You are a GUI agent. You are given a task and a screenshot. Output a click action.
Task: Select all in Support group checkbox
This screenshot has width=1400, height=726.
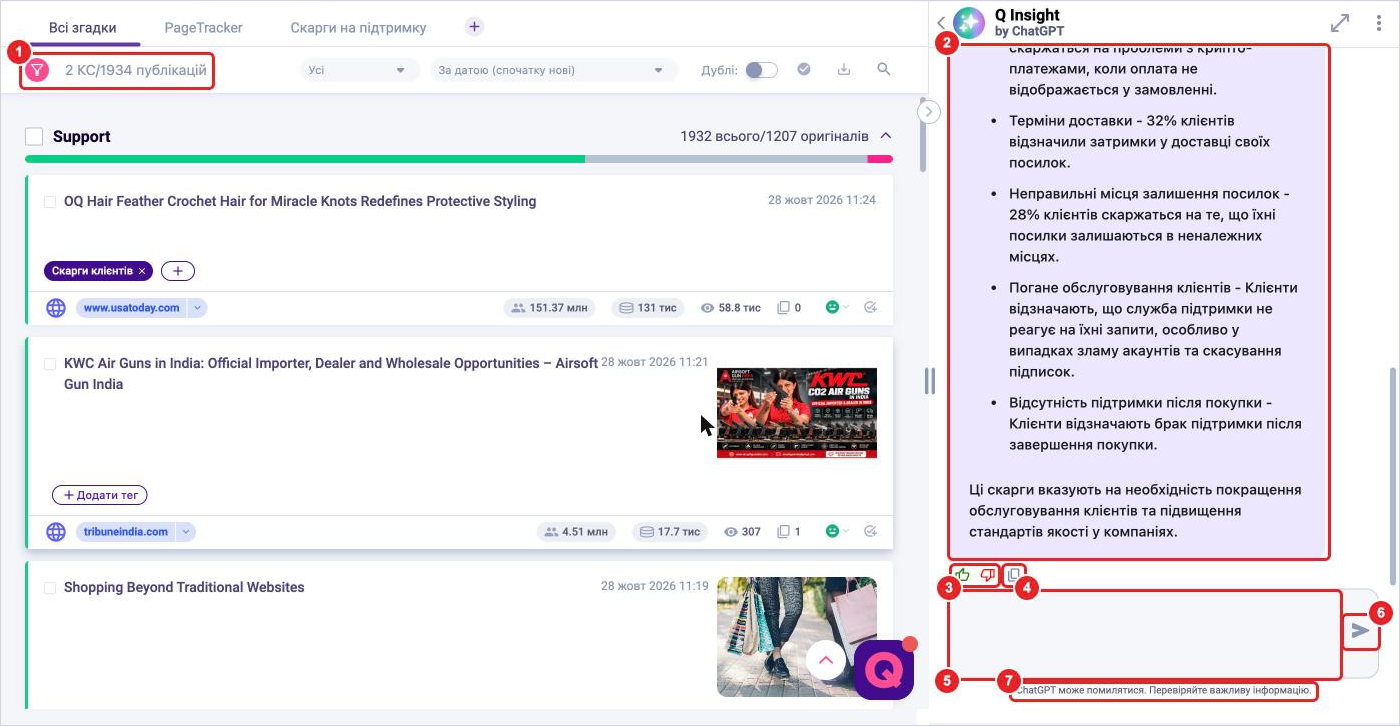(34, 137)
